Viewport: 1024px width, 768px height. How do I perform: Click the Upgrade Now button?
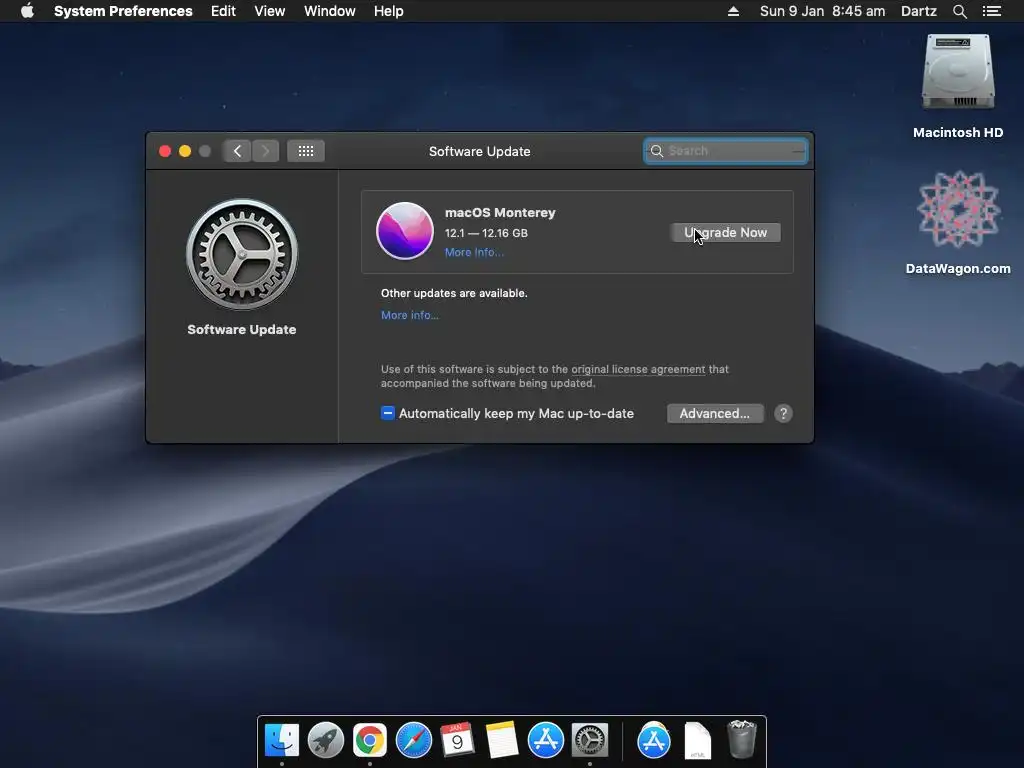pyautogui.click(x=725, y=232)
